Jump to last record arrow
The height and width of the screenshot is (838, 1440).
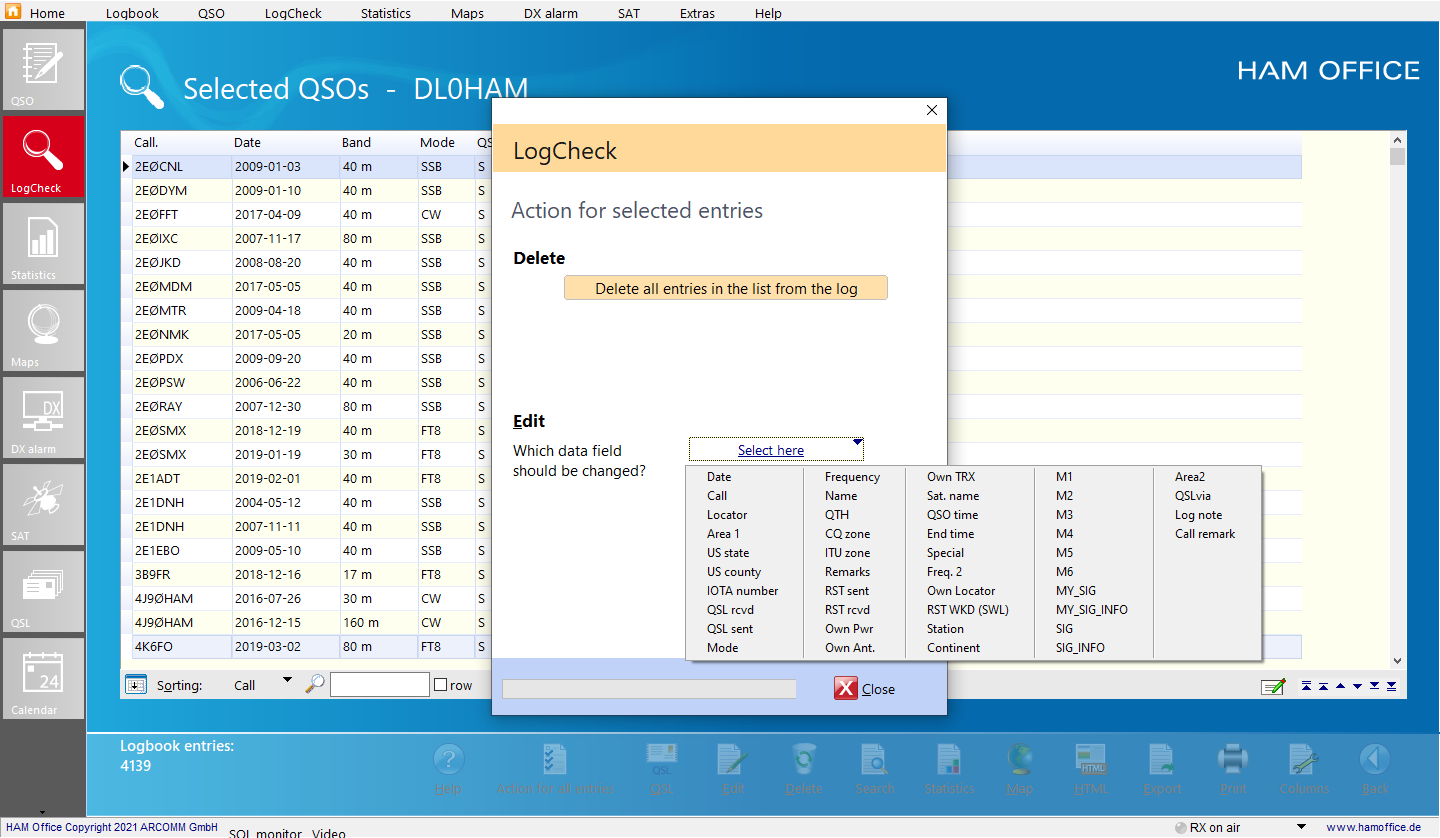click(1391, 685)
